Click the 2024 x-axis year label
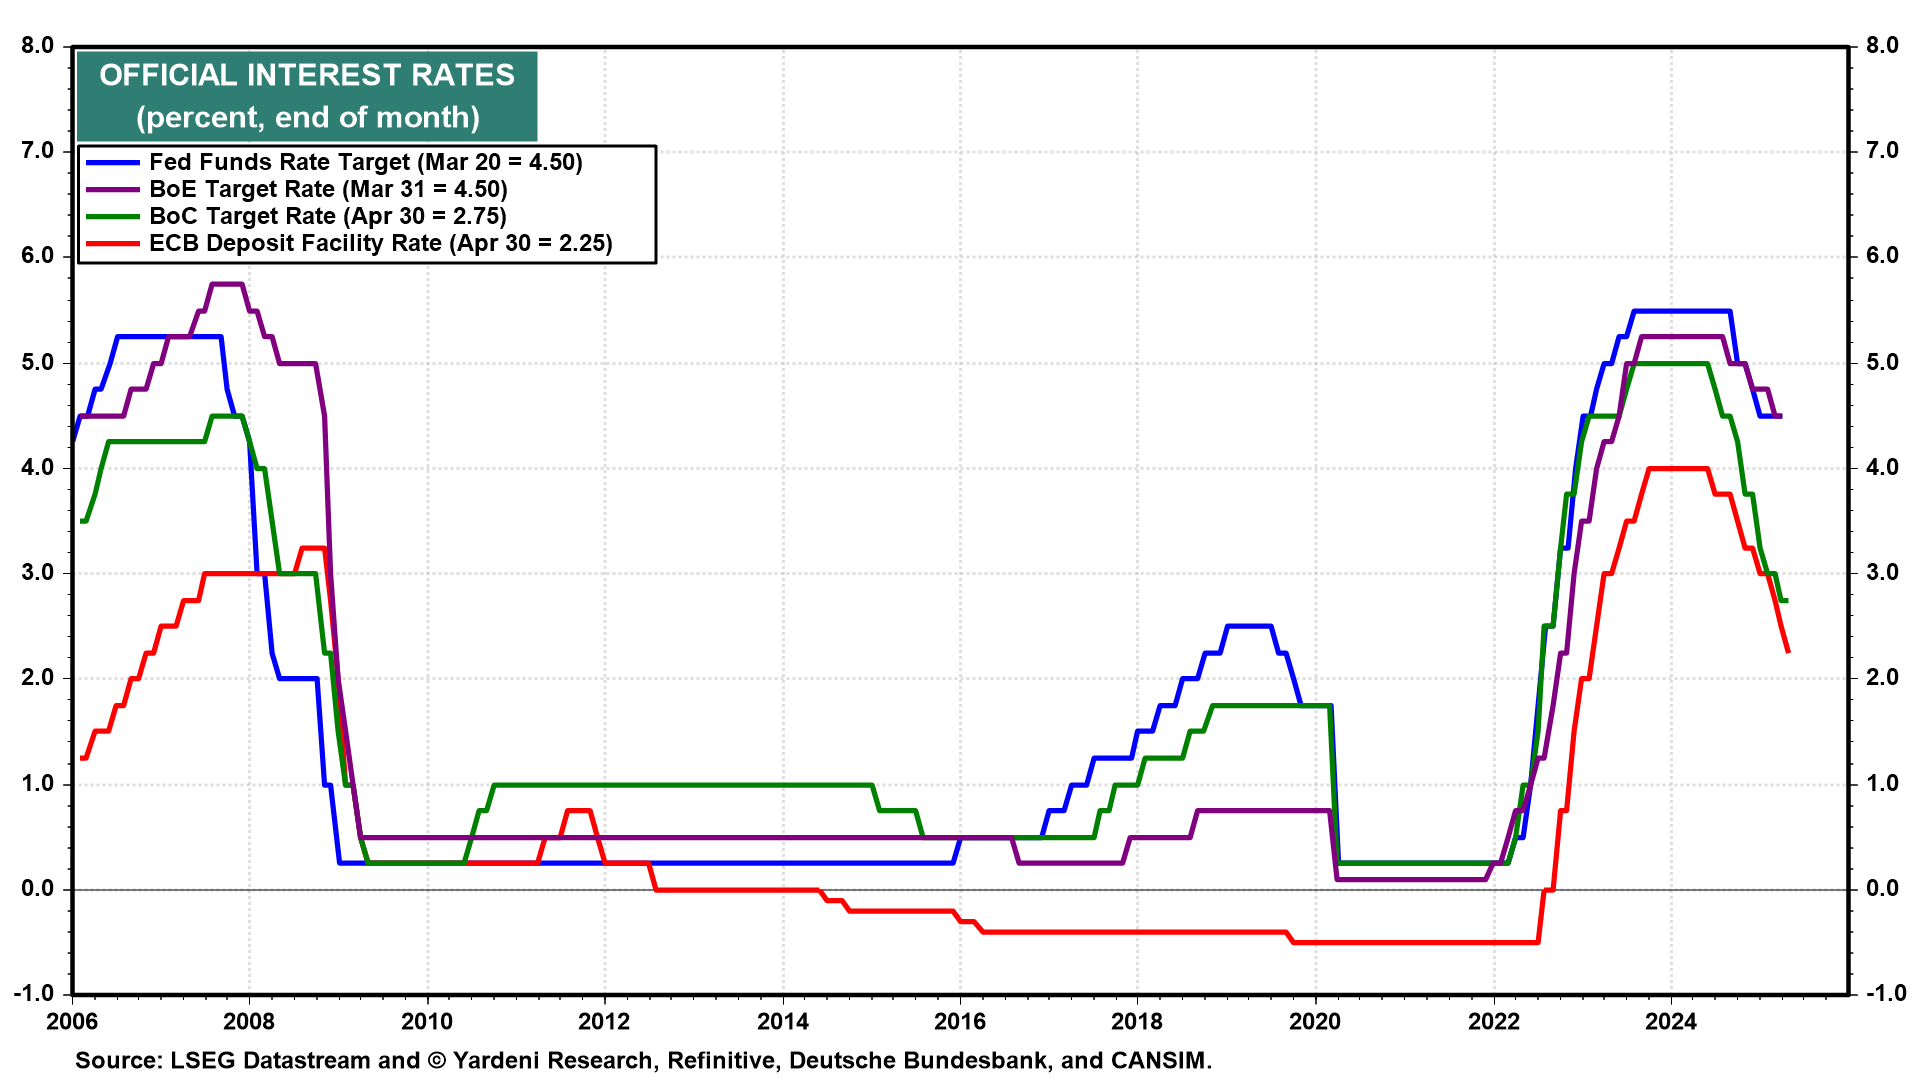The height and width of the screenshot is (1080, 1920). click(x=1670, y=1021)
